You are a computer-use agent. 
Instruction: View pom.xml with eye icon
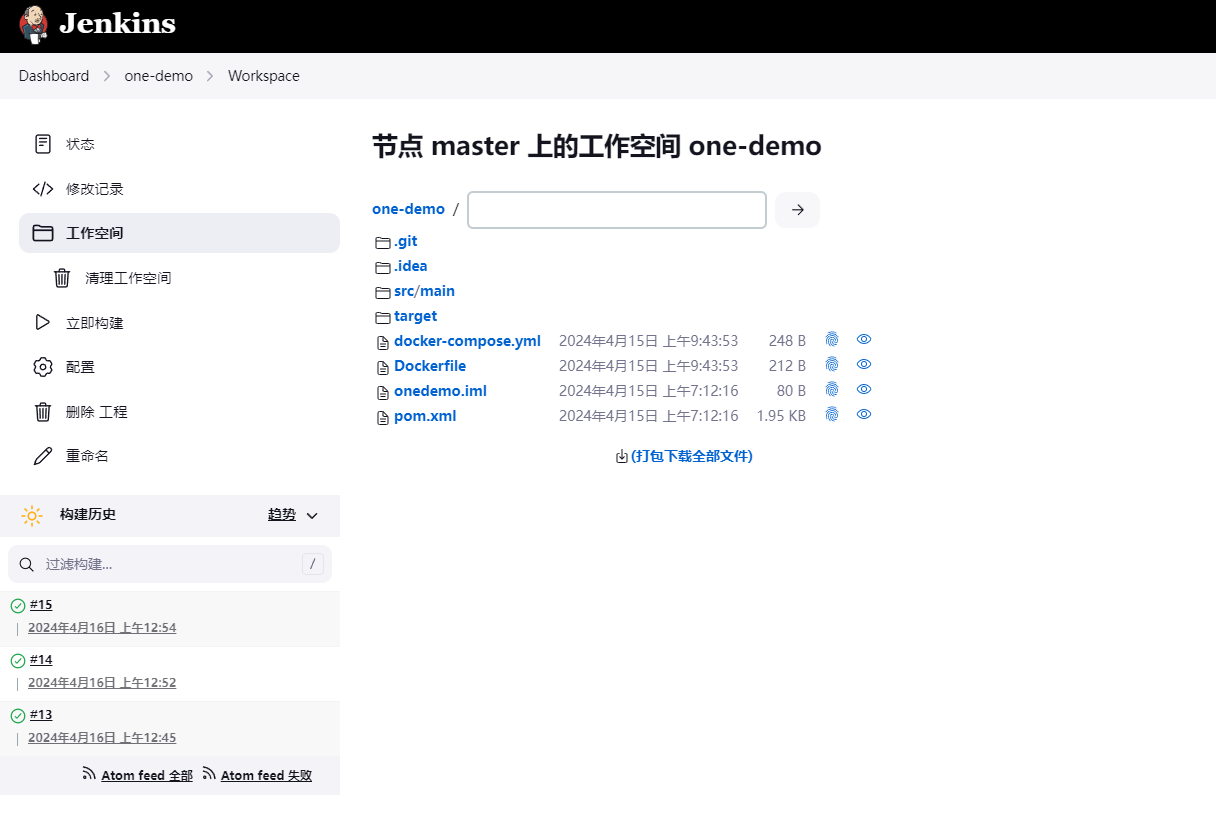[x=864, y=415]
